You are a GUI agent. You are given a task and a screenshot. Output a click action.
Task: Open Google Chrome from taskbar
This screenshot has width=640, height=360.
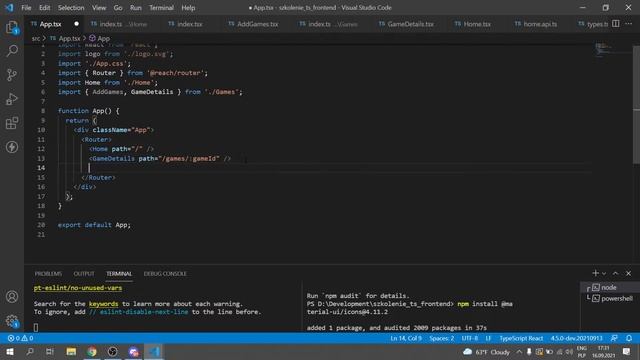click(x=92, y=352)
